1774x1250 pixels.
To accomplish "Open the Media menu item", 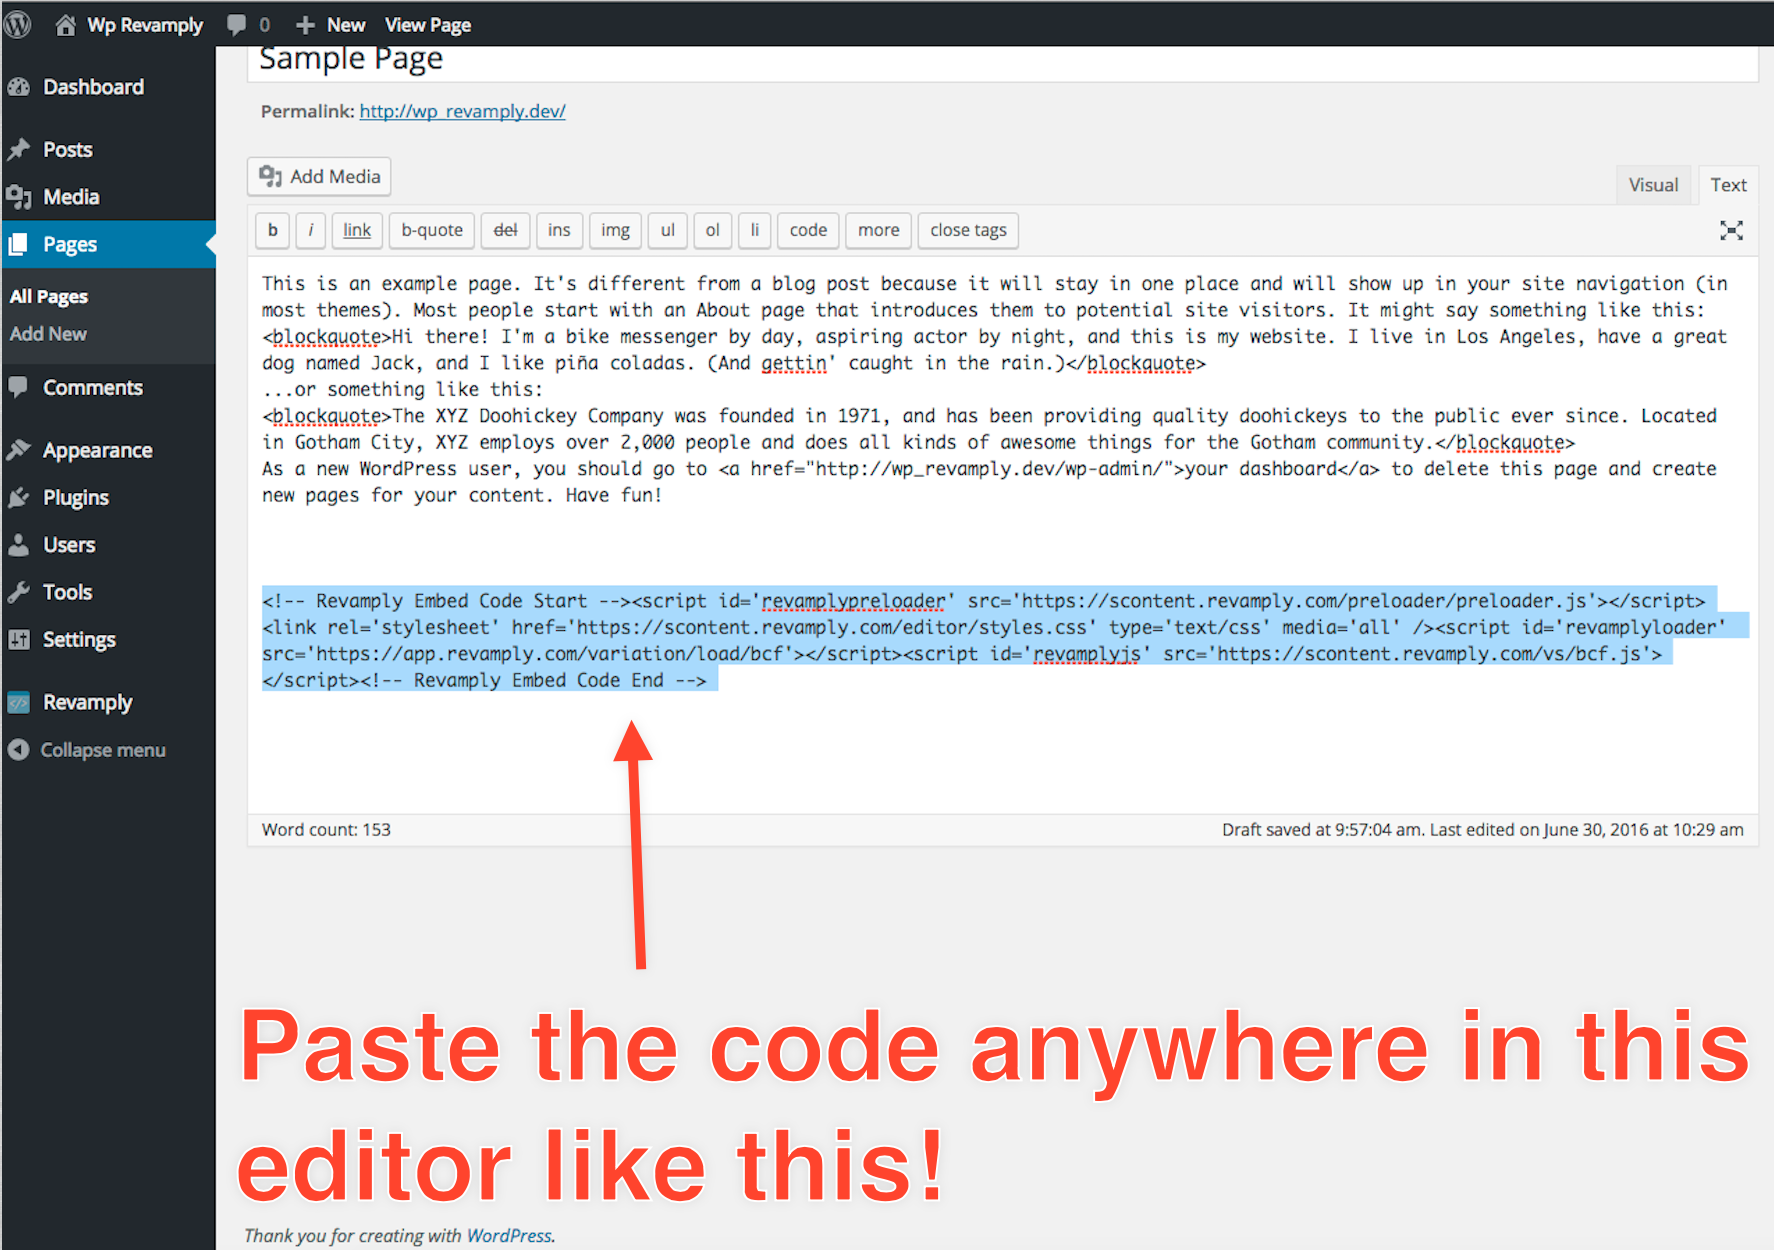I will tap(108, 197).
